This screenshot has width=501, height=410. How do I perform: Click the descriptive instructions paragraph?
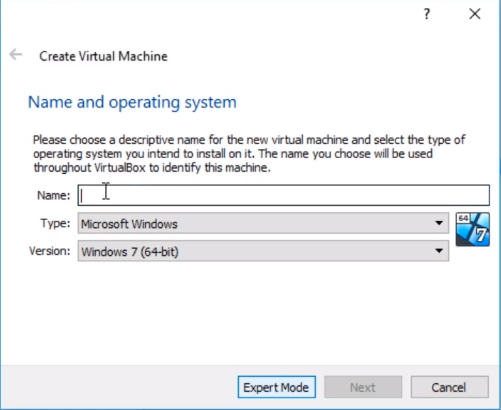click(x=249, y=154)
